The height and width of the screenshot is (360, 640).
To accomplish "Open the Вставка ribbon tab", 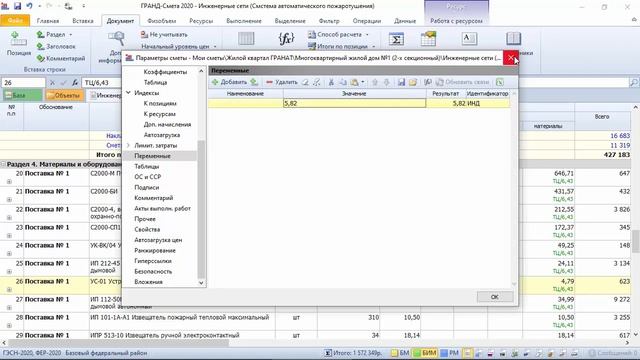I will 83,21.
